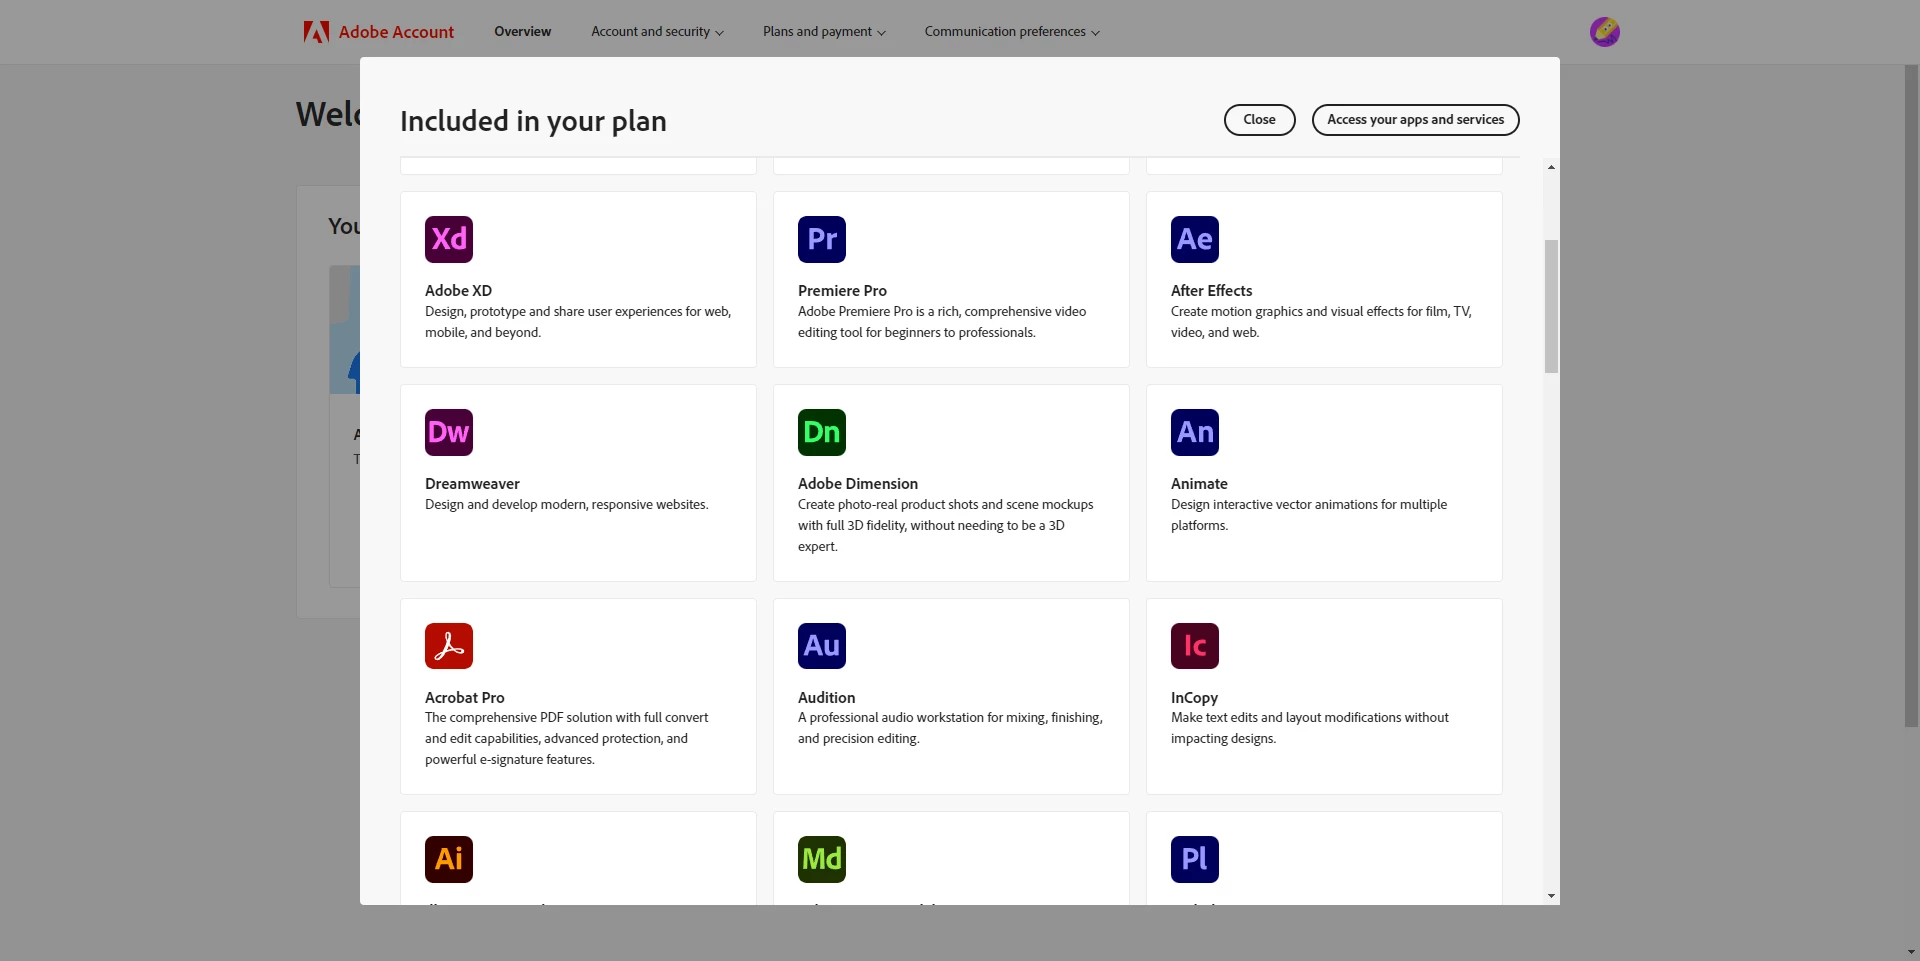The width and height of the screenshot is (1920, 961).
Task: Click 'Design, prototype and share user experiences' description
Action: 578,322
